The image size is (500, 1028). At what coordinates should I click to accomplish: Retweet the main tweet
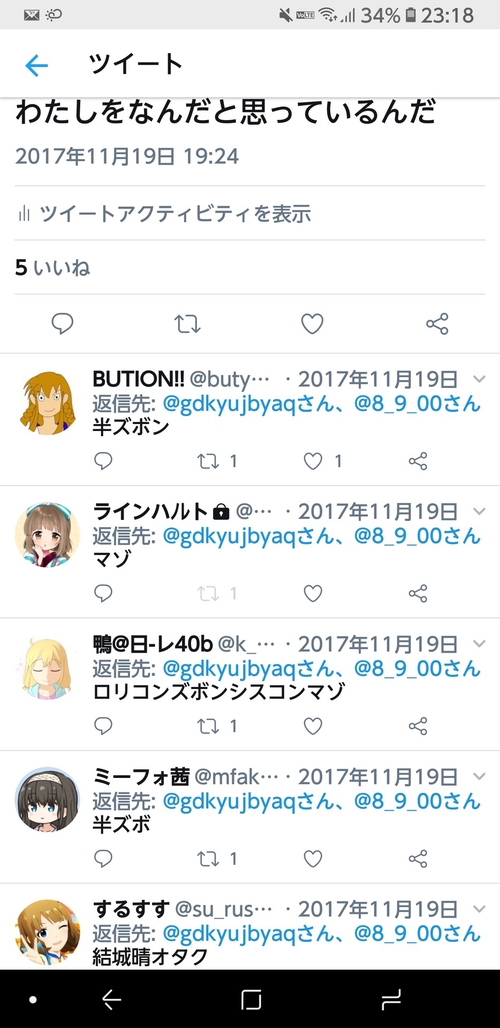187,323
